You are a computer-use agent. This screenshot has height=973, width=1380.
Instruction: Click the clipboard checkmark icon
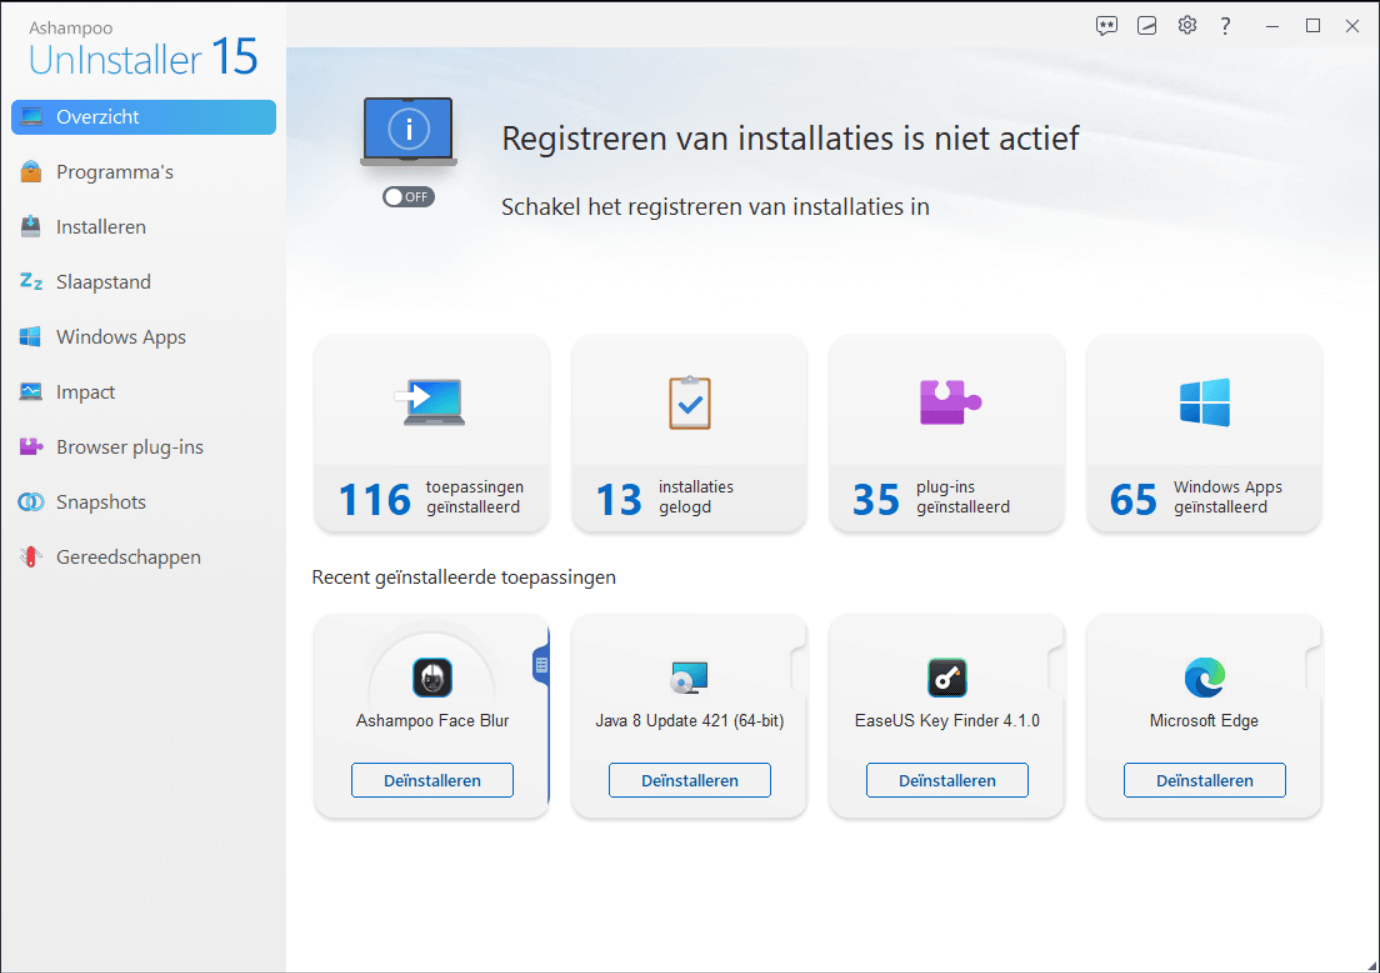[x=690, y=402]
